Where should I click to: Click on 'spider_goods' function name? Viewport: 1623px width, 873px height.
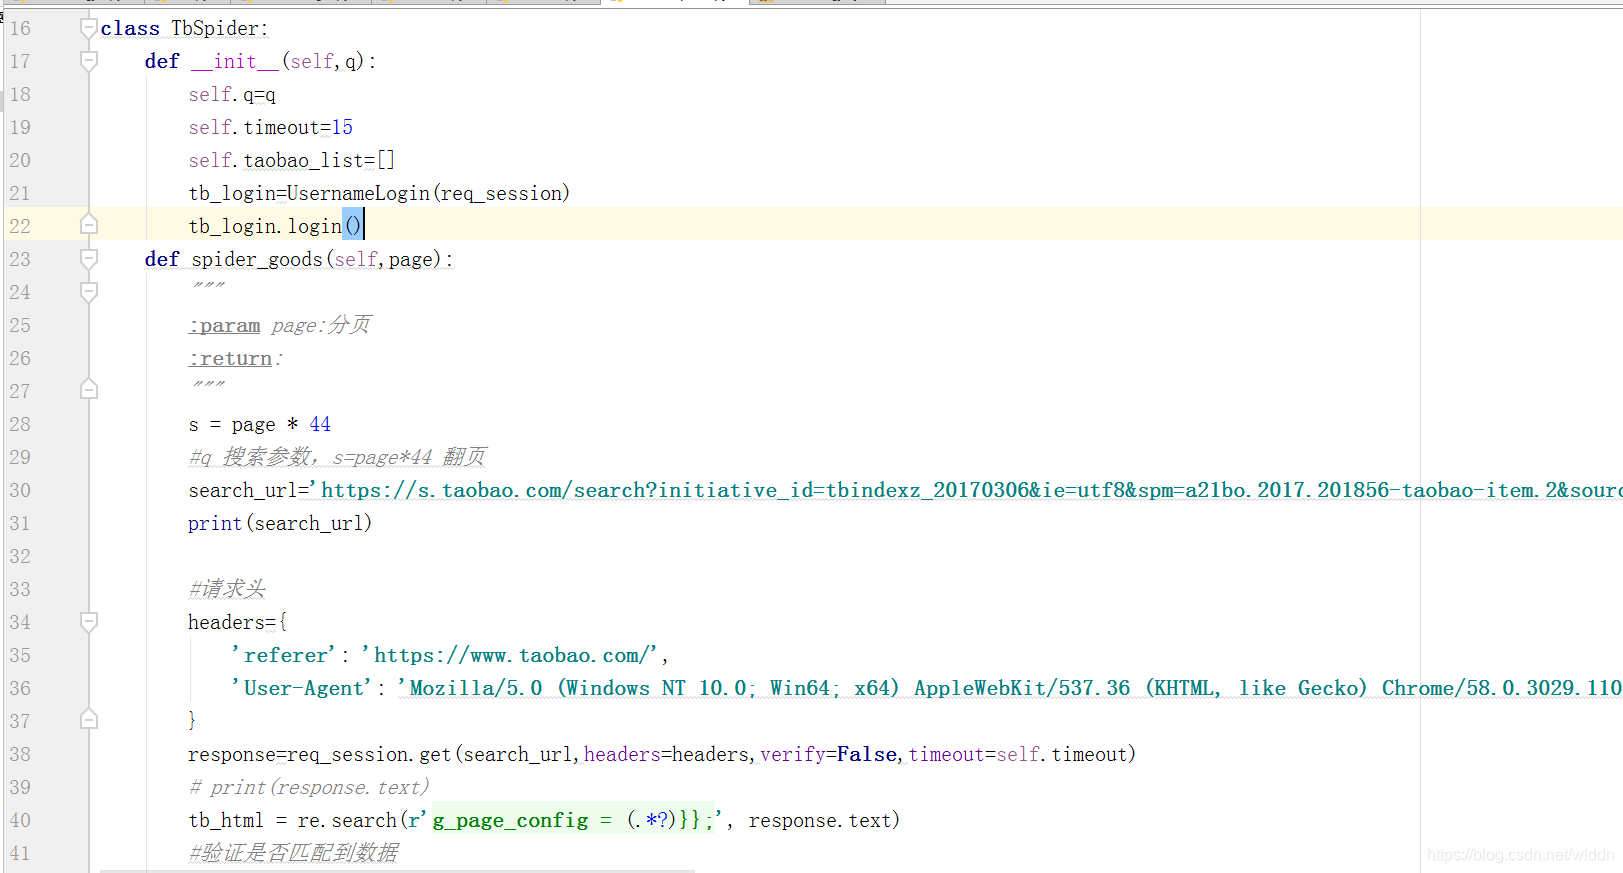(257, 259)
